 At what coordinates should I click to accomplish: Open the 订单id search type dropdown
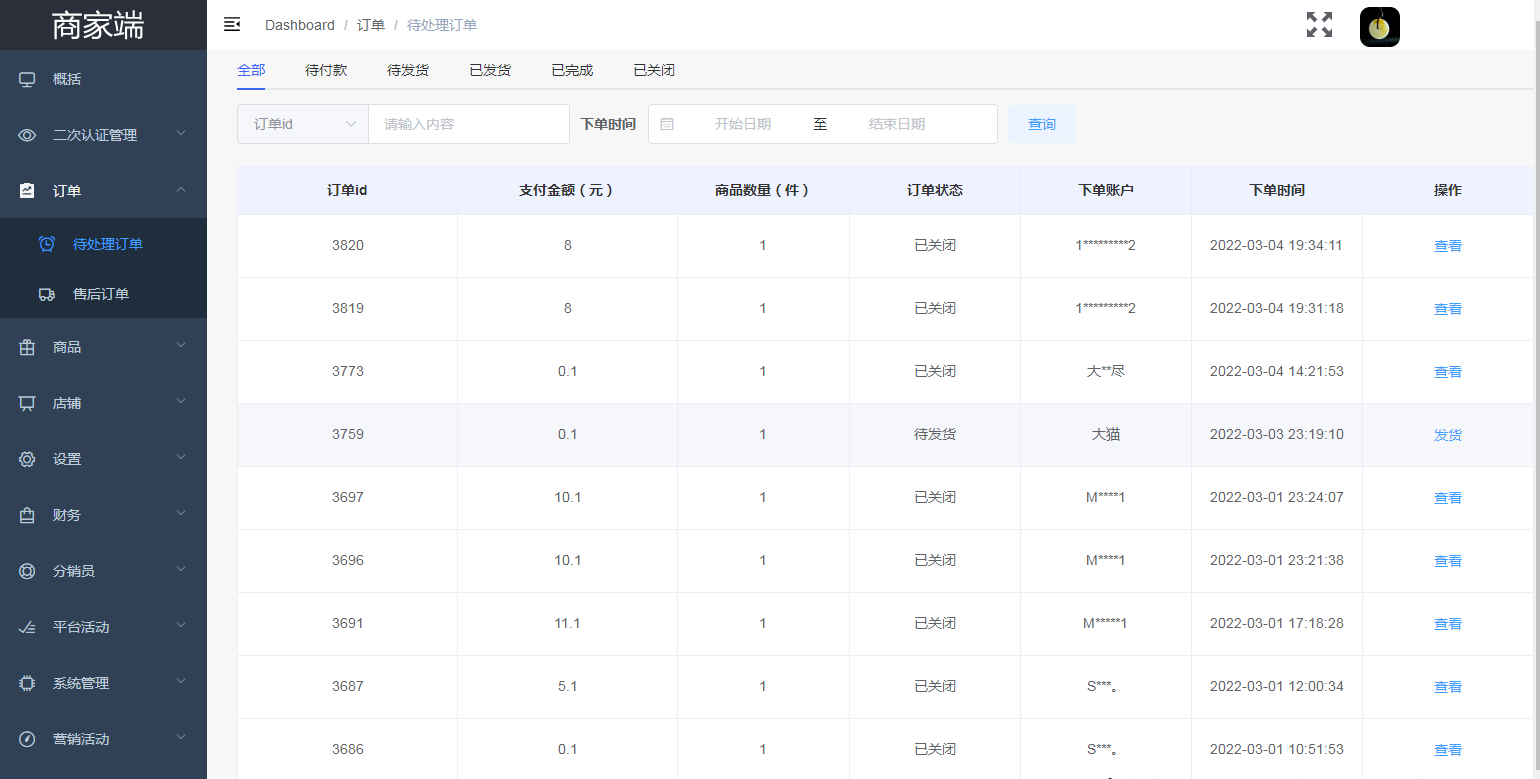pyautogui.click(x=303, y=124)
